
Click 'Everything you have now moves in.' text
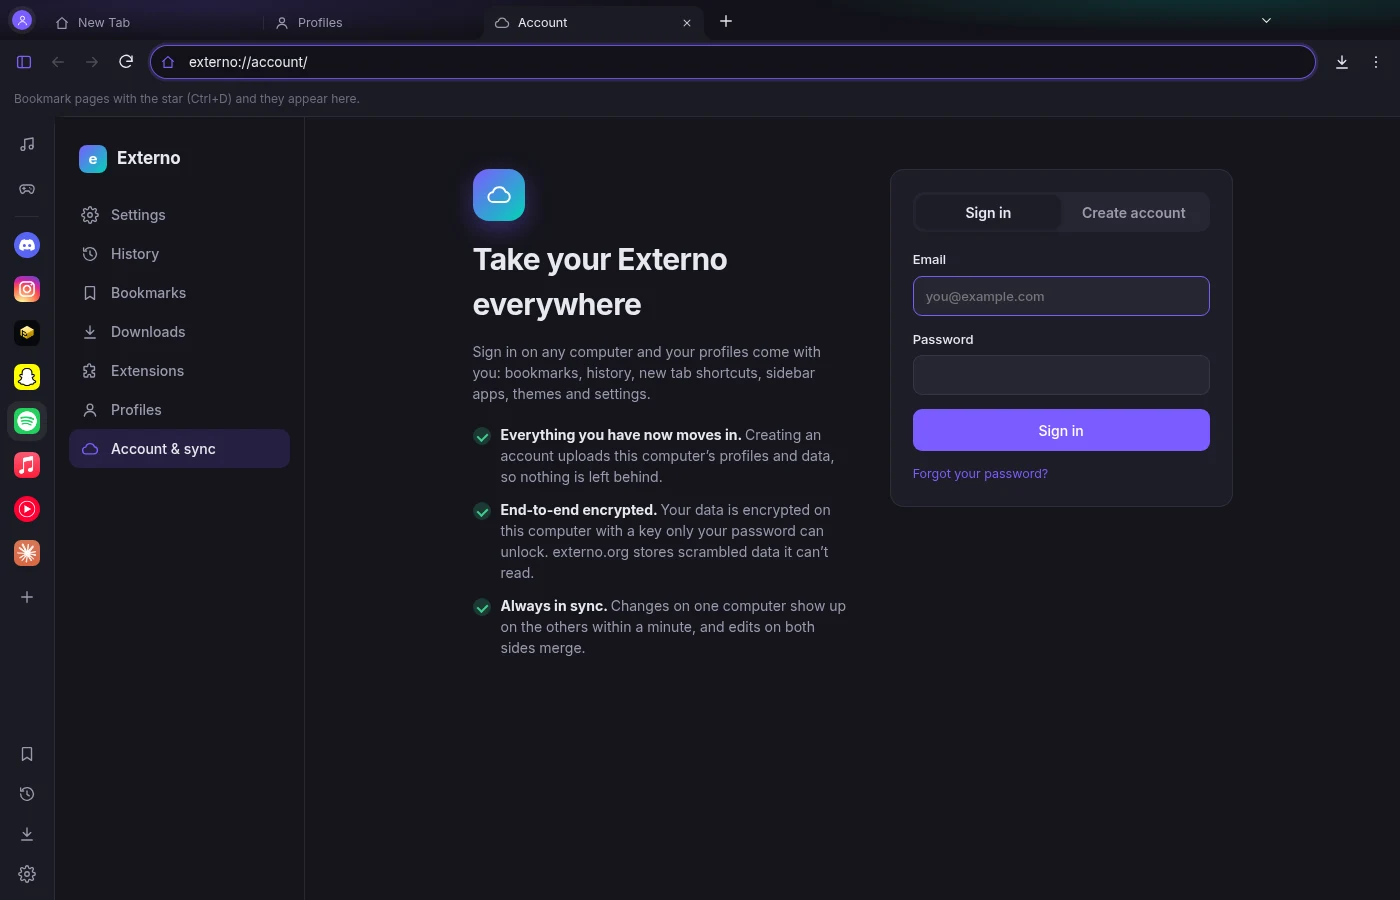coord(620,435)
